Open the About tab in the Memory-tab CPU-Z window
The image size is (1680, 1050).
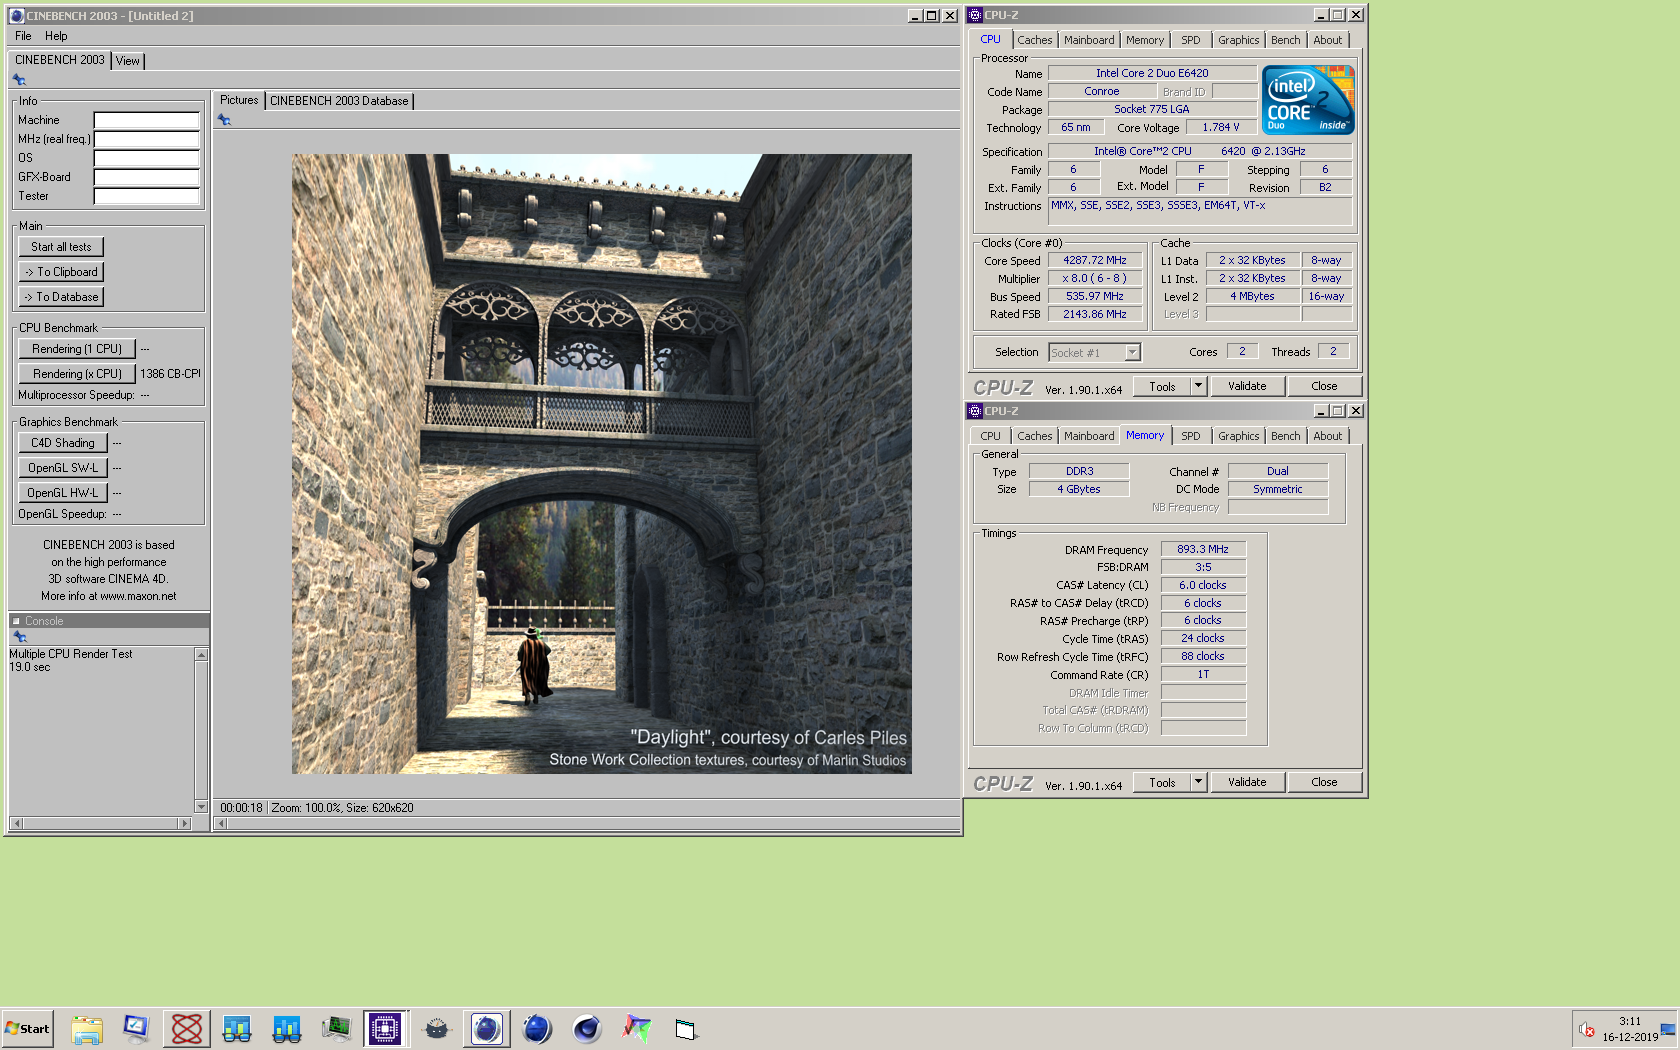(1328, 436)
